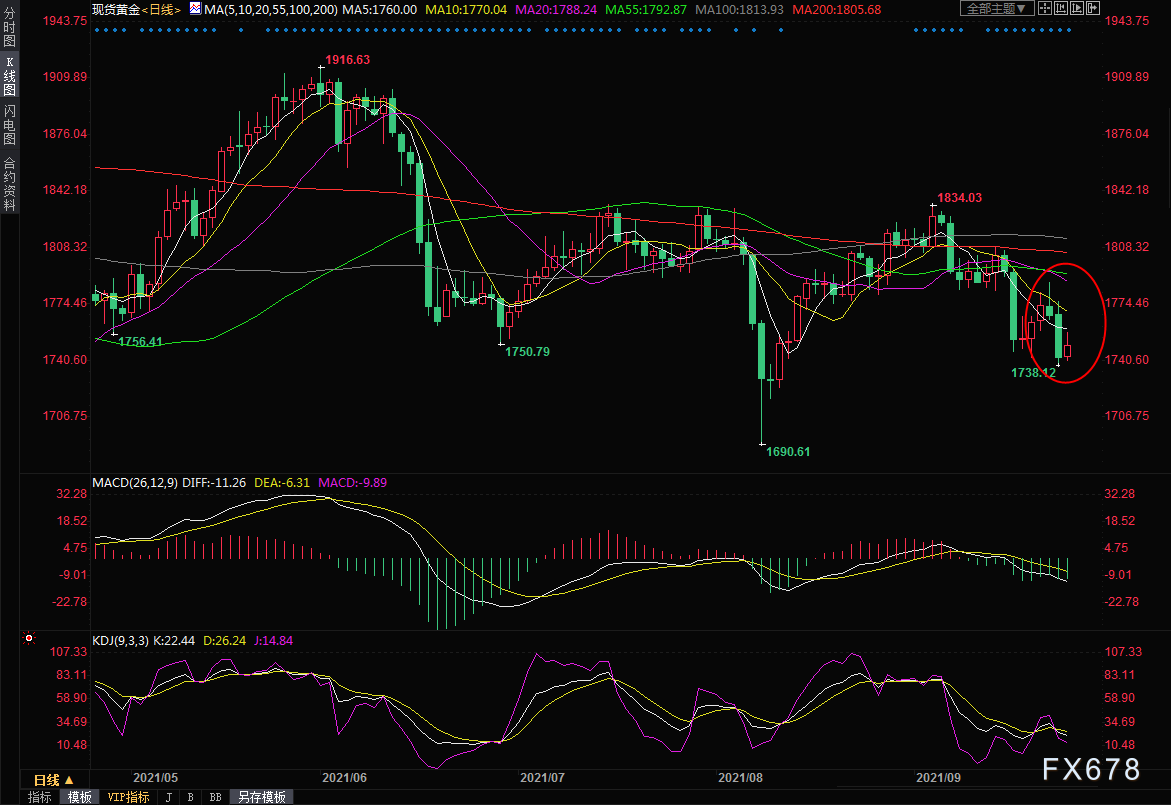
Task: Select the K线图 side tab
Action: (9, 76)
